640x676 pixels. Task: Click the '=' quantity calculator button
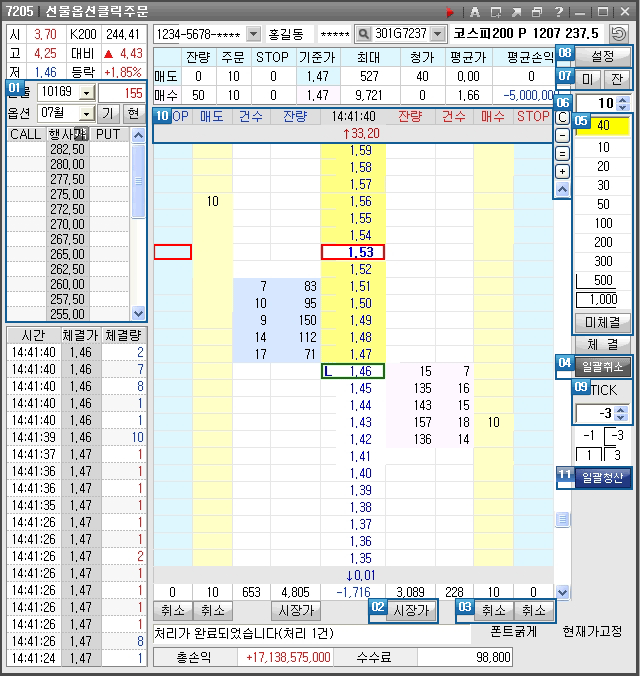[x=563, y=153]
